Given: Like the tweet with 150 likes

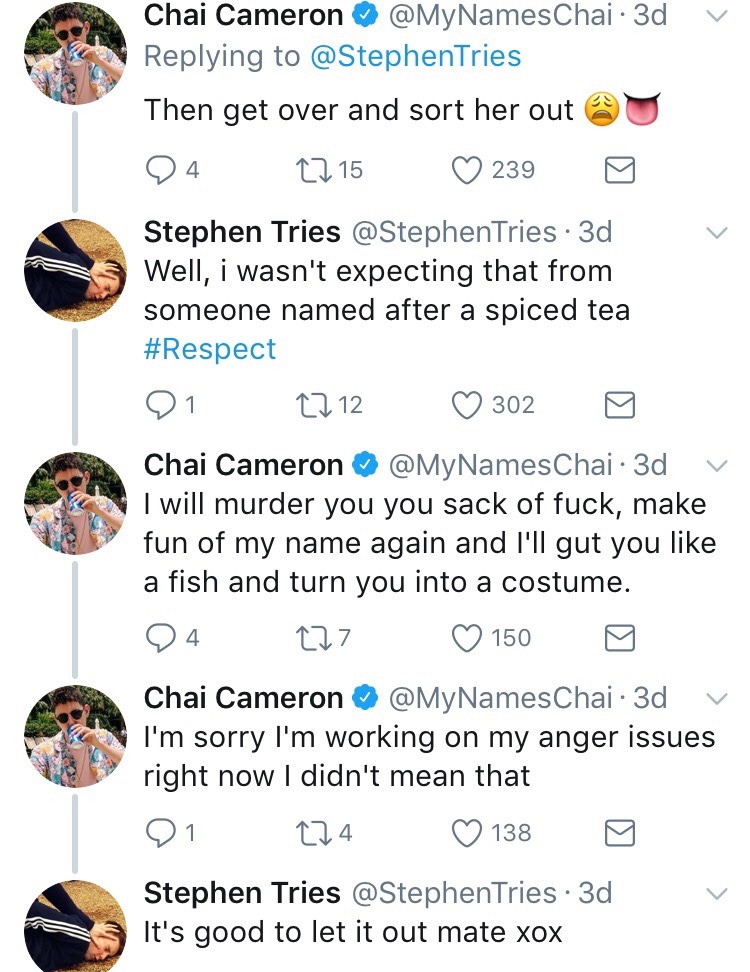Looking at the screenshot, I should point(468,638).
